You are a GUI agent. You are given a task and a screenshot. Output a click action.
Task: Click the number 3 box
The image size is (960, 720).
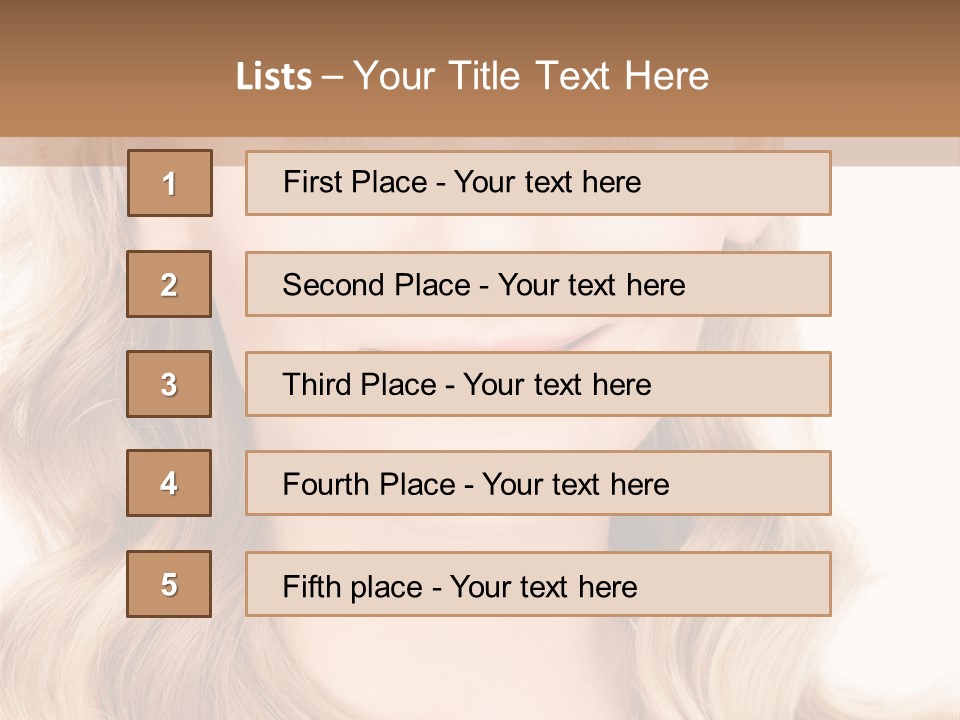[x=169, y=384]
